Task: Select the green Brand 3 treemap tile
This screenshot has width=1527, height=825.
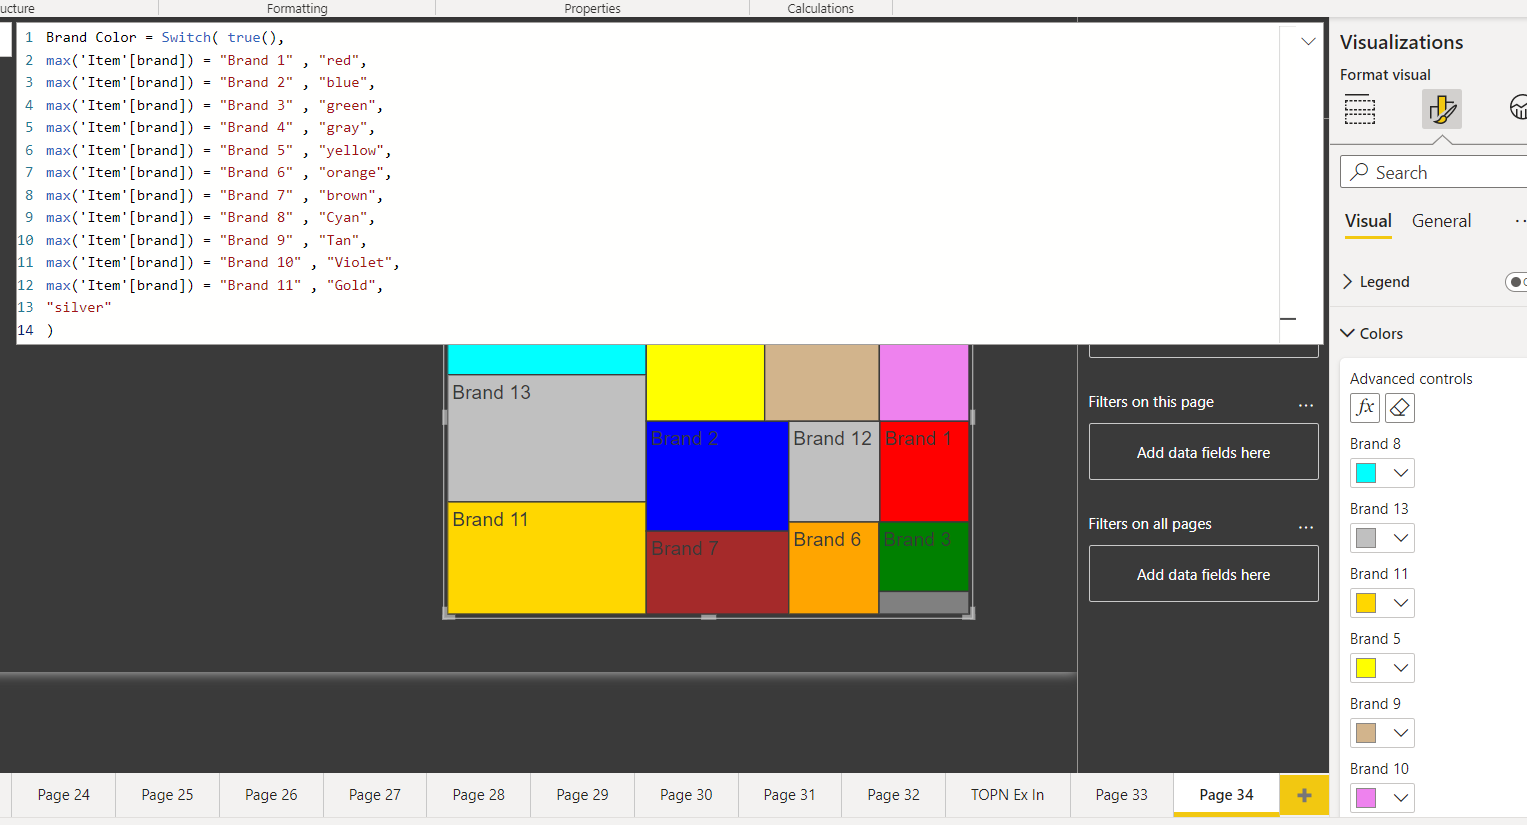Action: pos(924,556)
